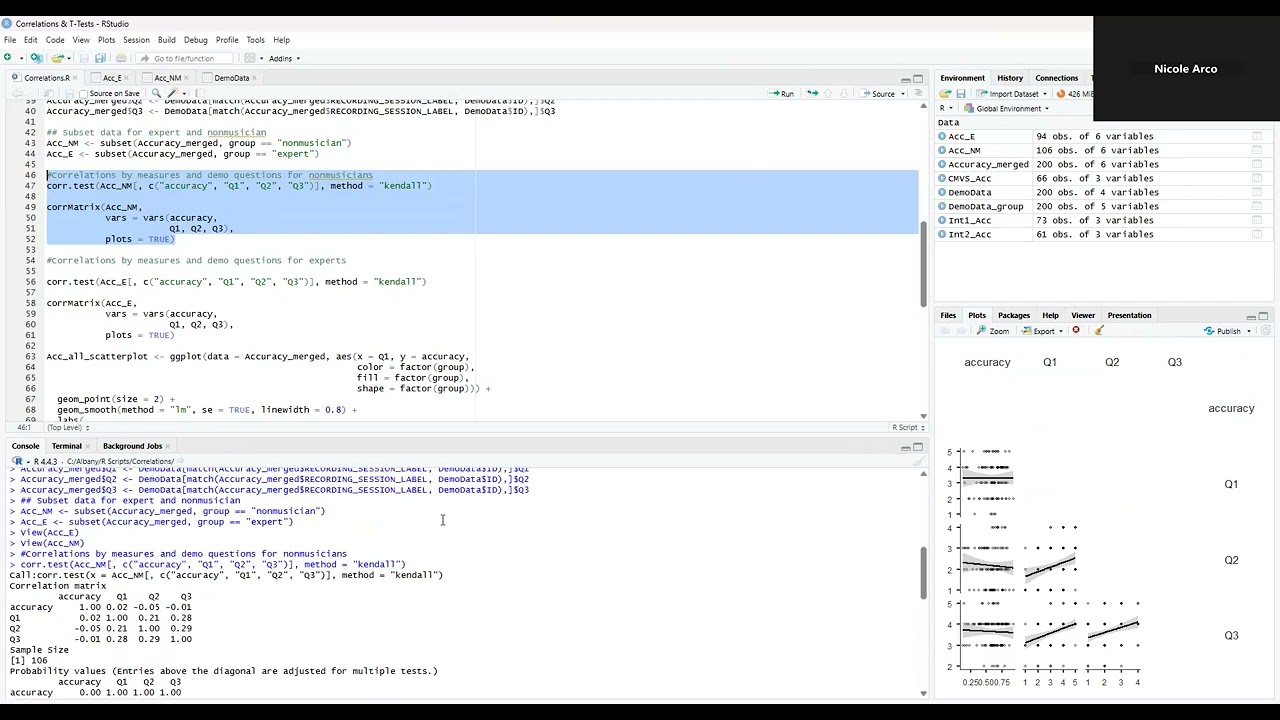
Task: Open the Packages tab
Action: coord(1013,315)
